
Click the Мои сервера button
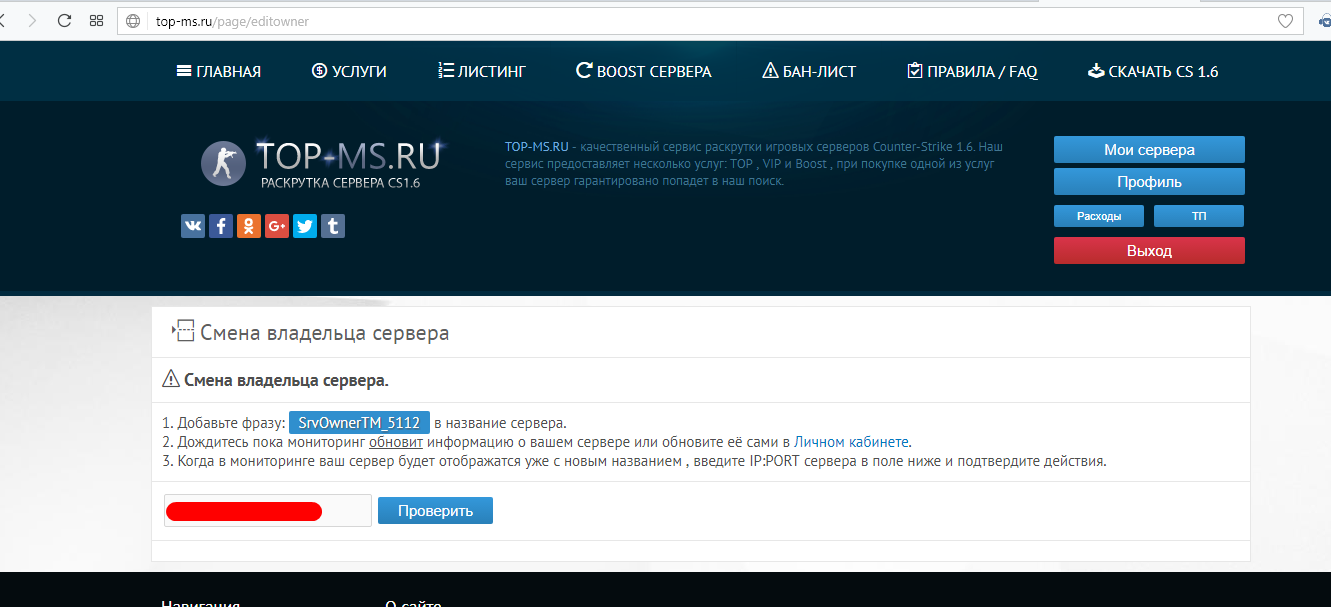(1149, 150)
